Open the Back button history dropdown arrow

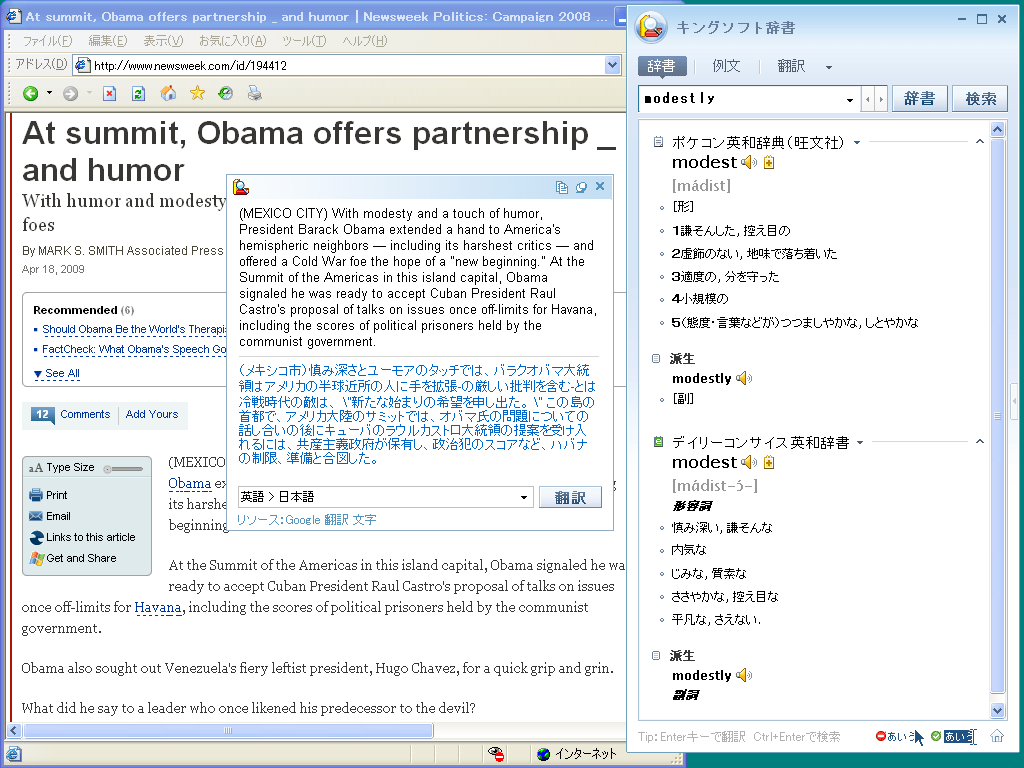pyautogui.click(x=49, y=93)
